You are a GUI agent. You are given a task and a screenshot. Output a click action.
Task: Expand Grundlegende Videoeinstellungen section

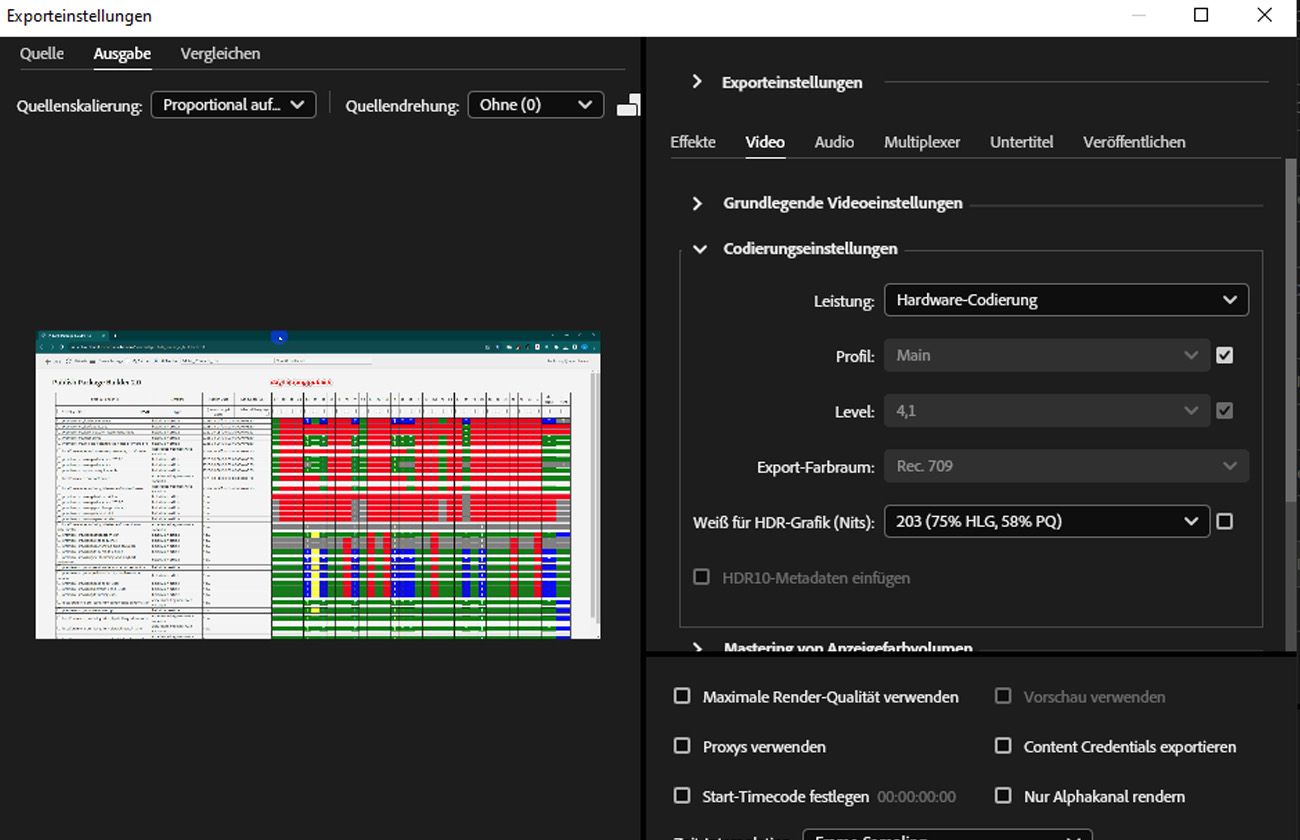pyautogui.click(x=698, y=203)
